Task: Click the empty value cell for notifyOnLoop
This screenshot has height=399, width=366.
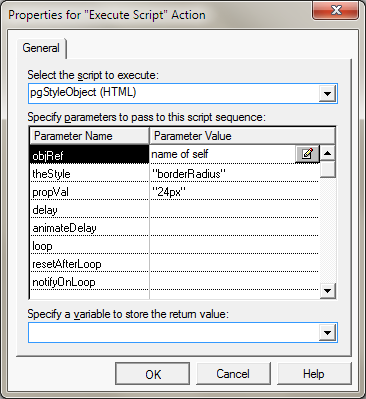Action: (234, 282)
